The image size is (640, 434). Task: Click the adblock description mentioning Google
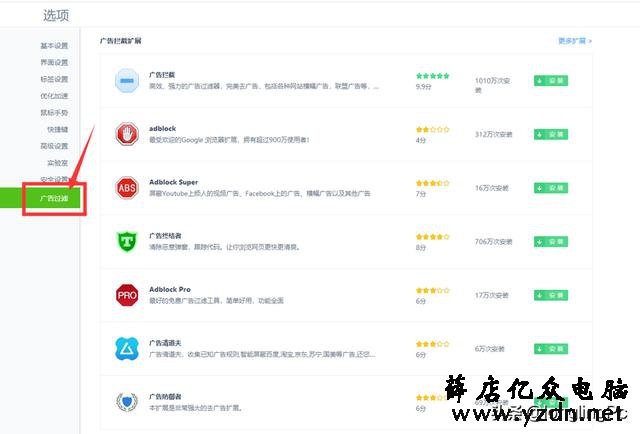pos(229,140)
